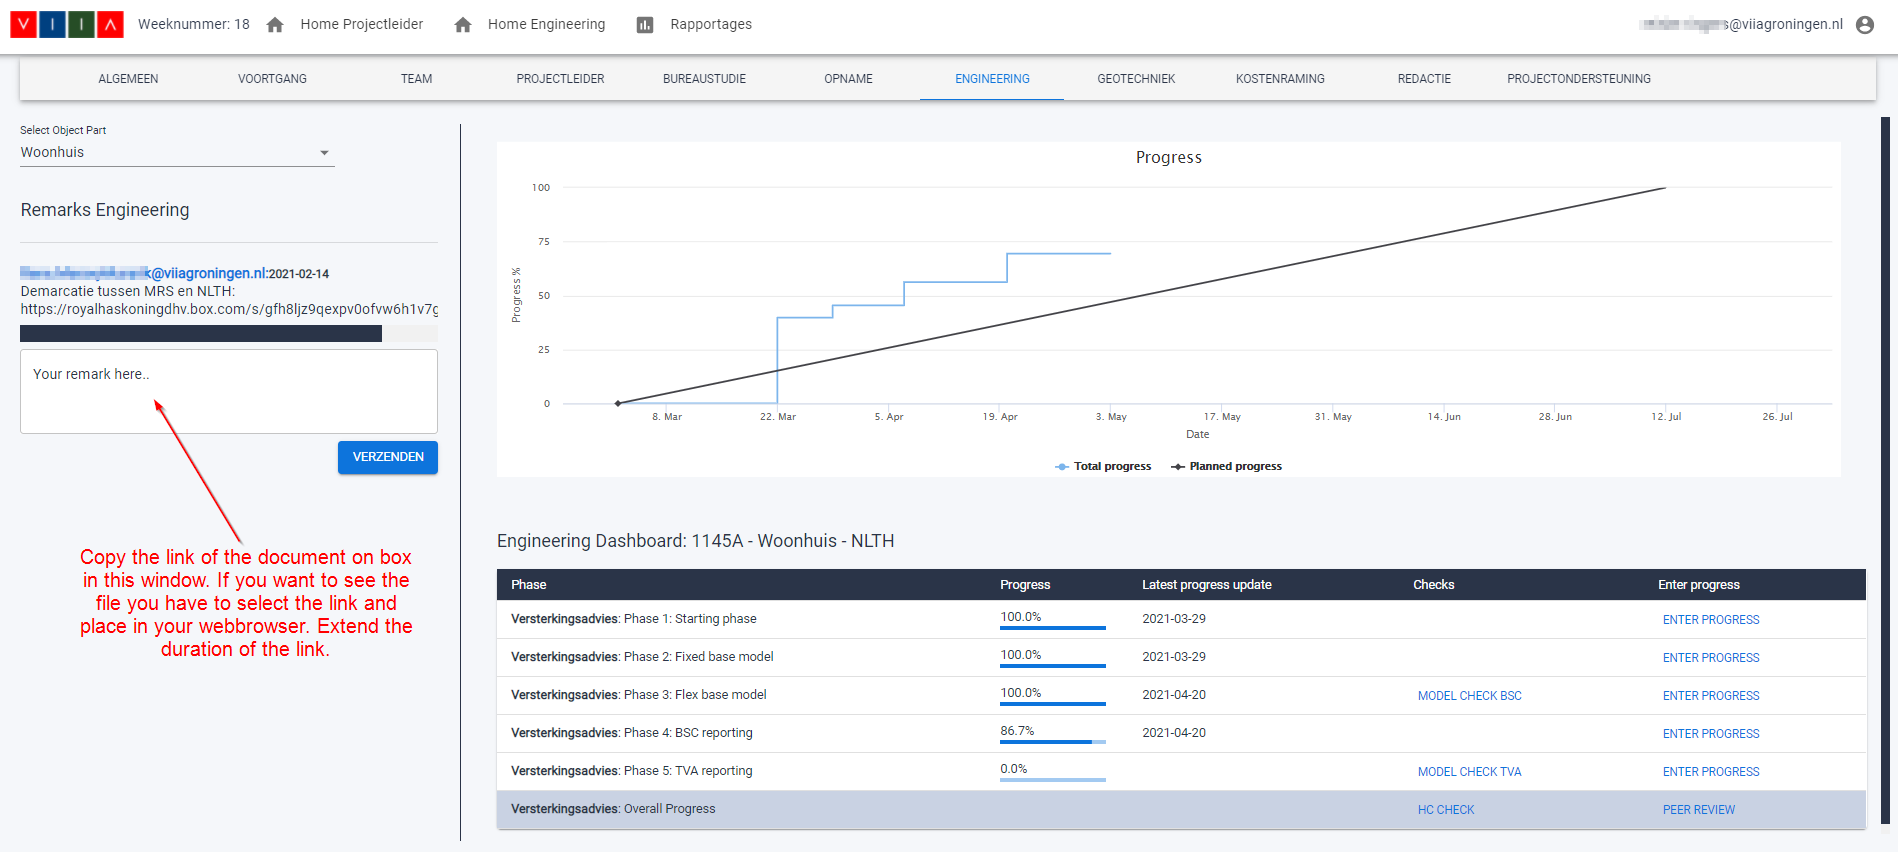Click the house icon beside Home Projectleider
Viewport: 1898px width, 852px height.
(275, 25)
